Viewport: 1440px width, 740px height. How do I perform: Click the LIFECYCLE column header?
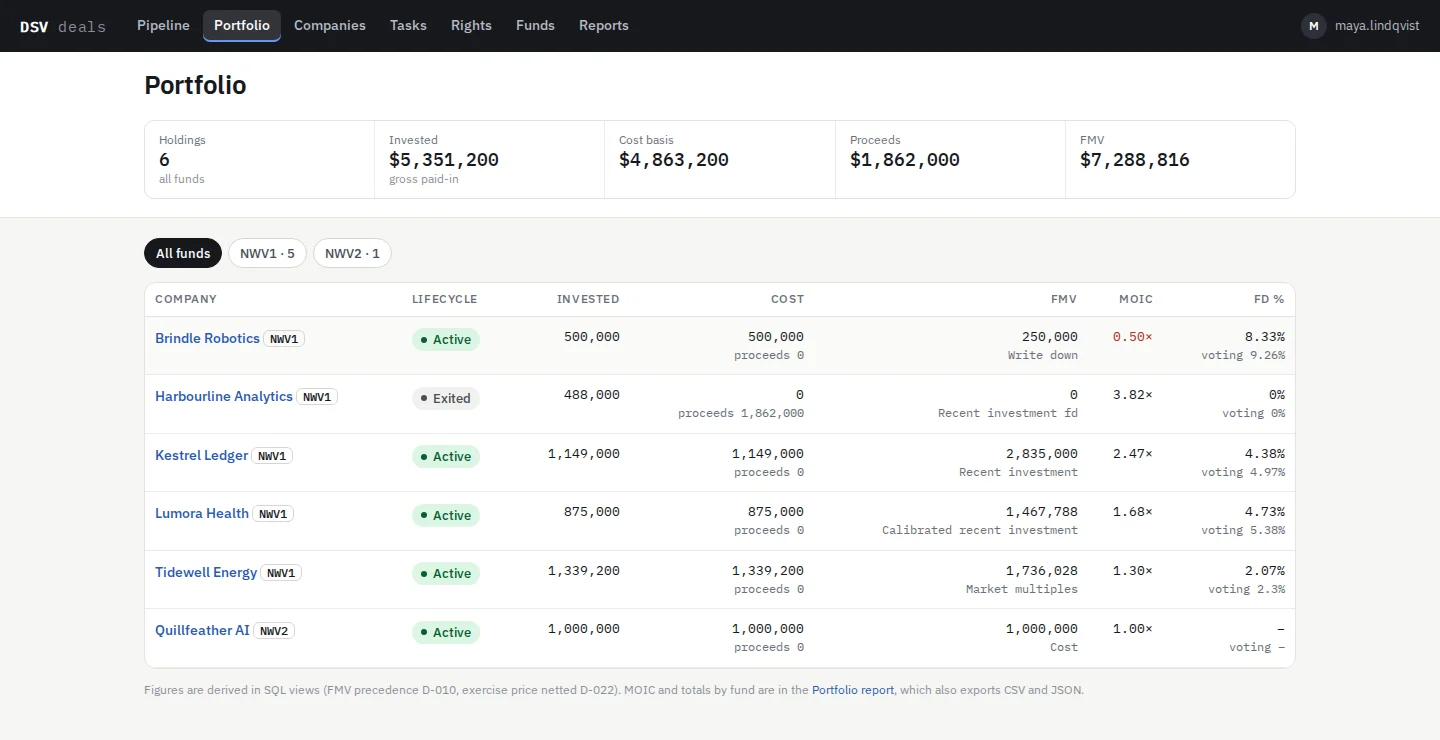click(445, 299)
